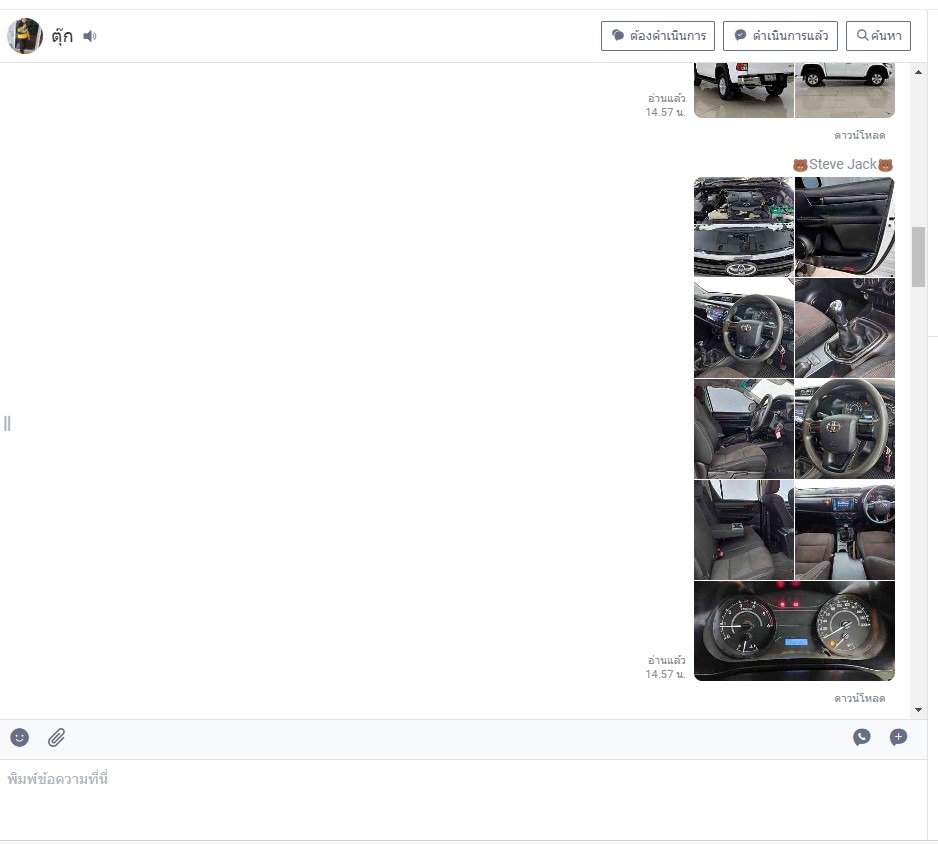Click the left panel collapse handle
Viewport: 938px width, 844px height.
point(7,423)
